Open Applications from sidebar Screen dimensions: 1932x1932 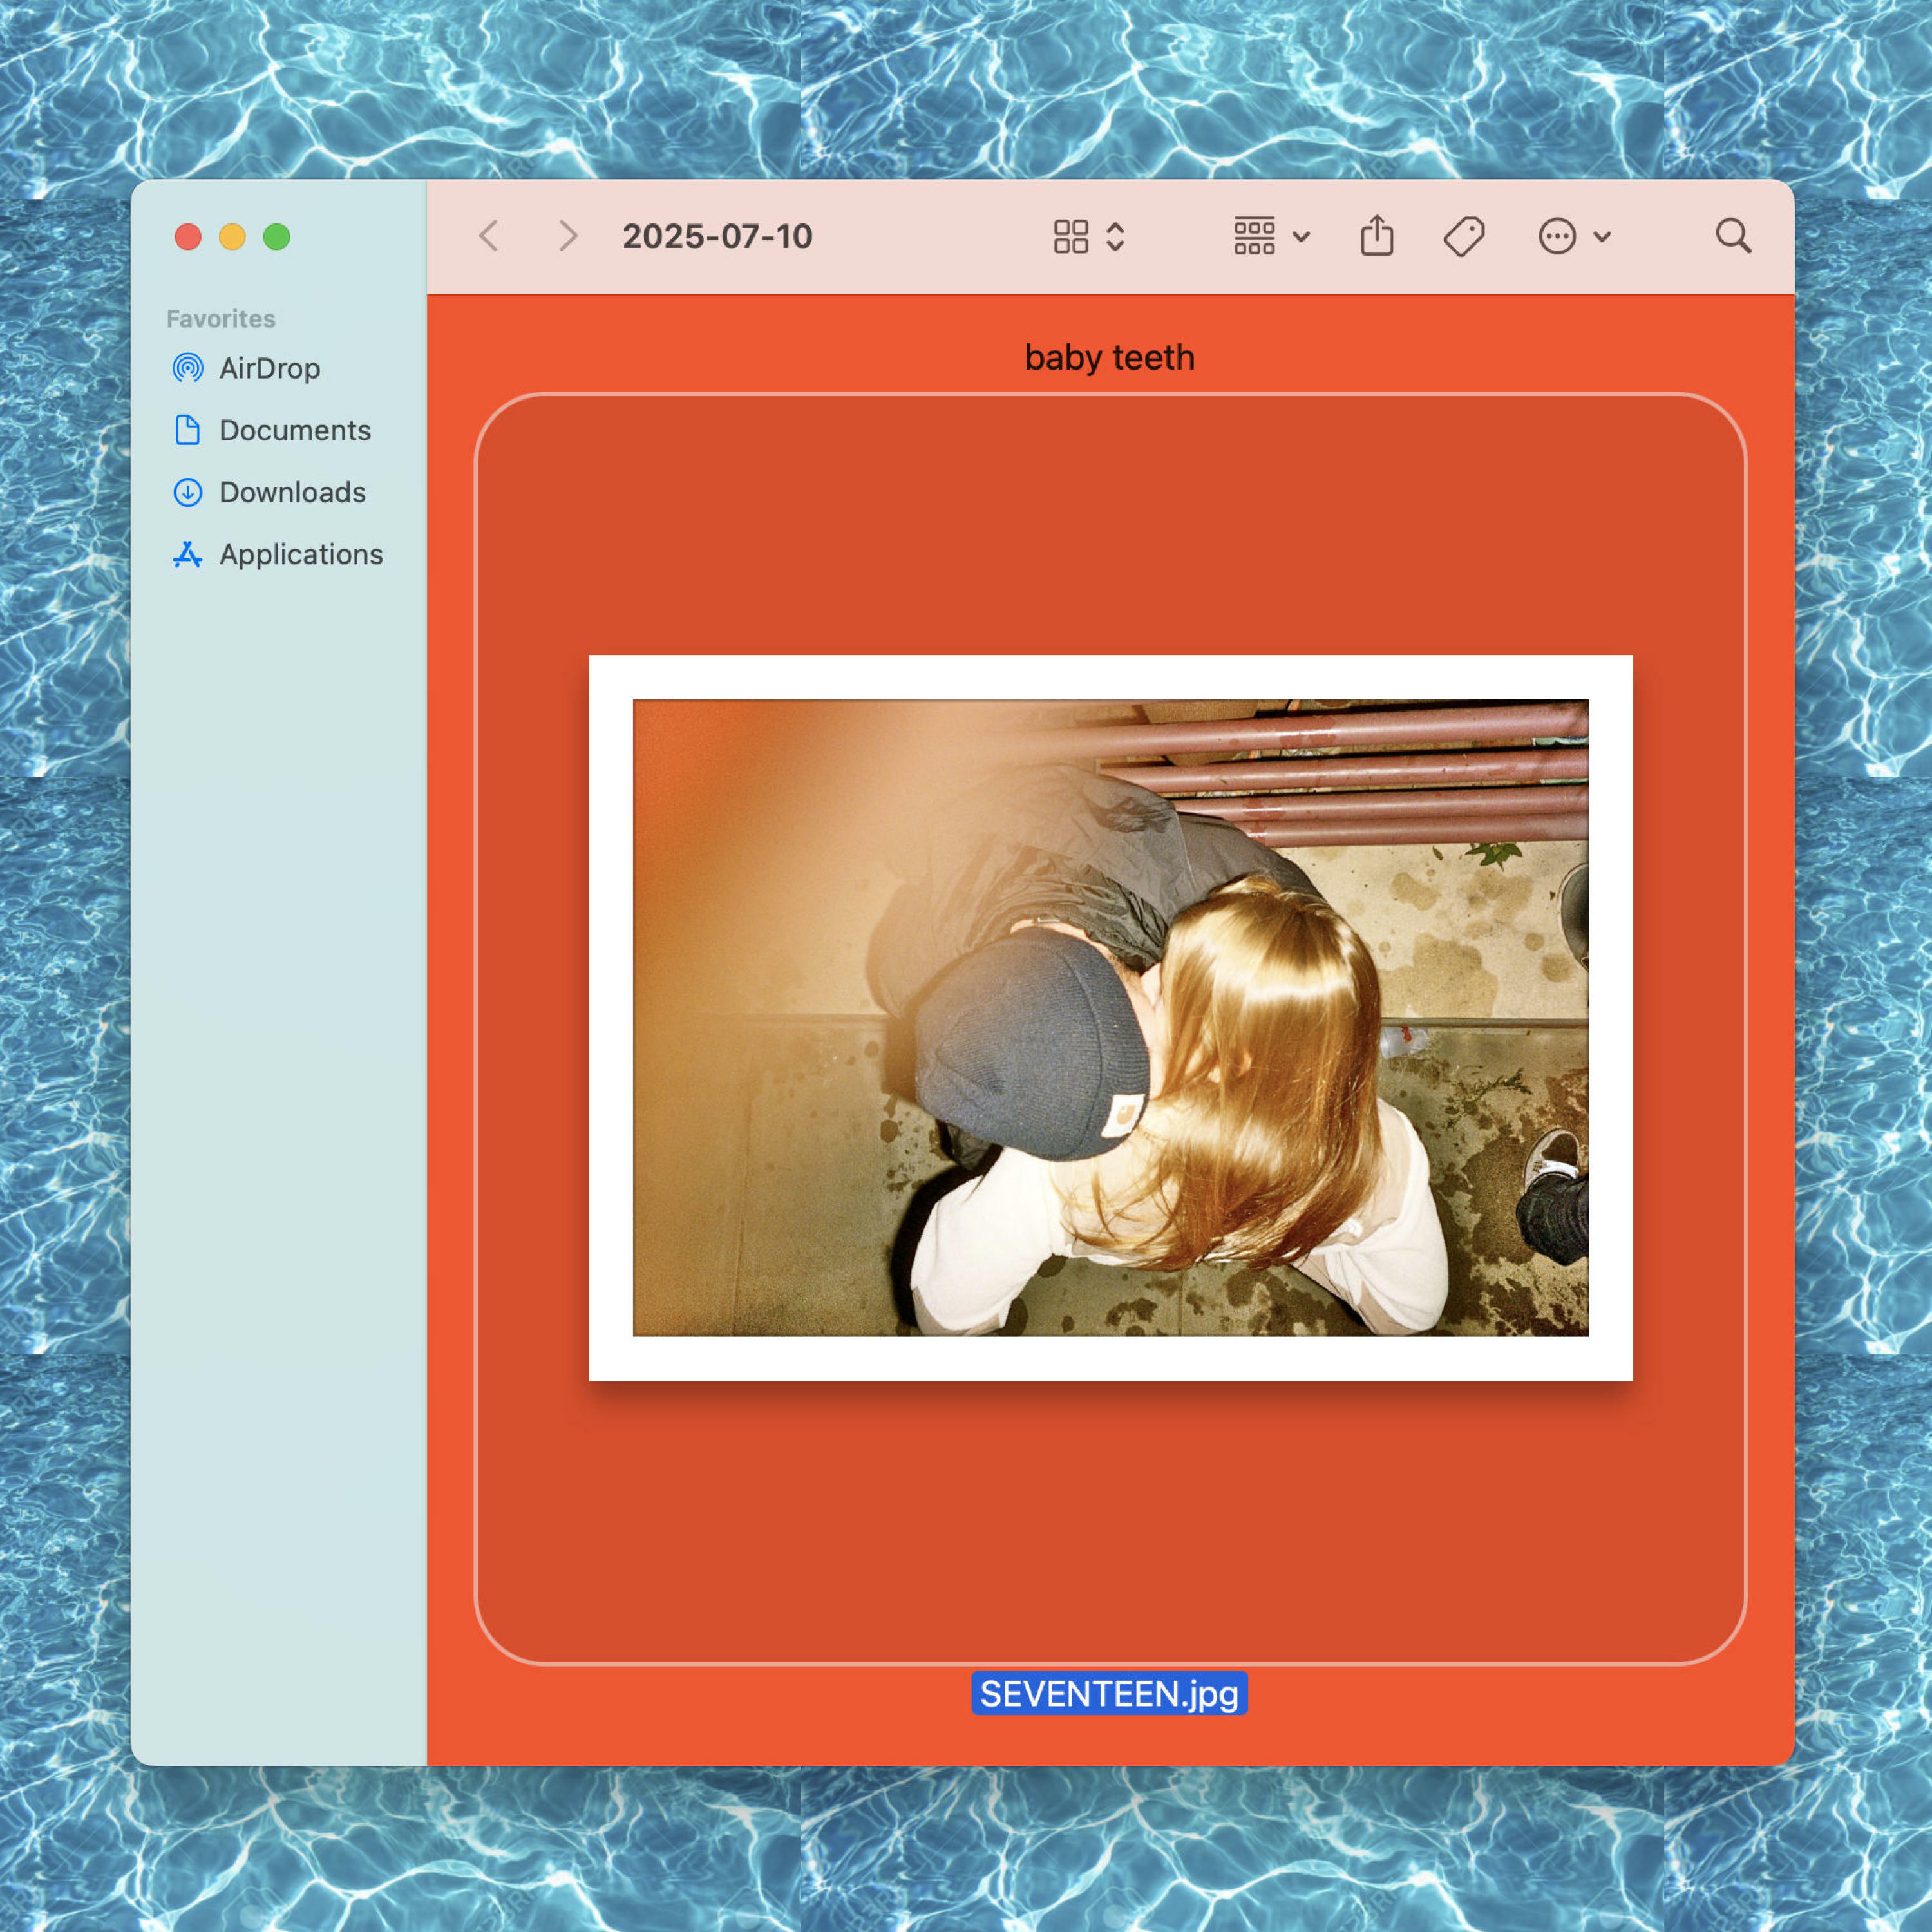point(300,554)
